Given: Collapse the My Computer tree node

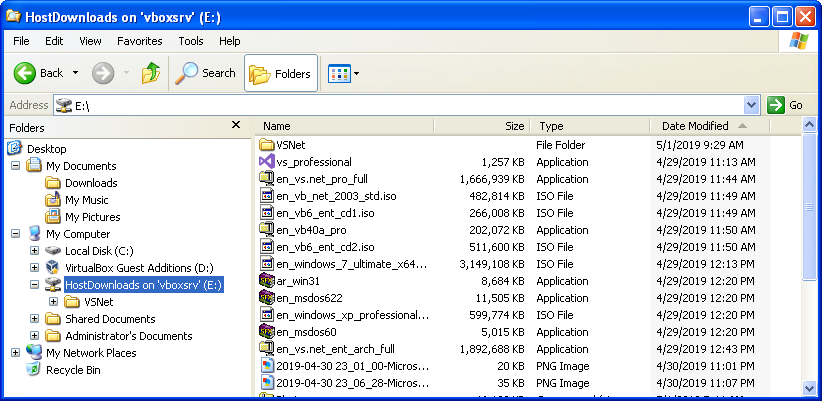Looking at the screenshot, I should click(15, 234).
